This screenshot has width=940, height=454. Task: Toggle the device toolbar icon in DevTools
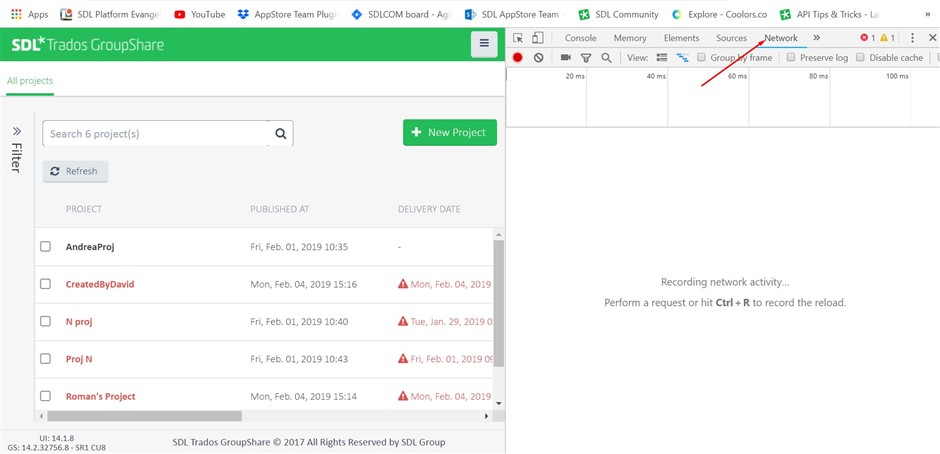[538, 38]
